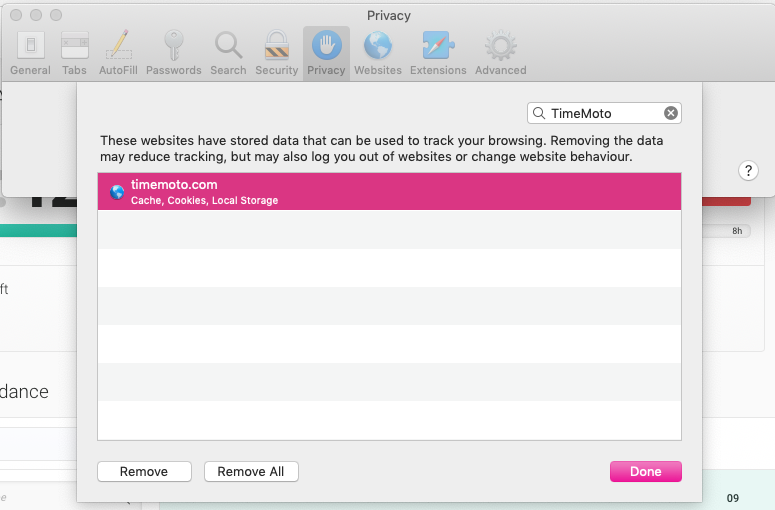Click the green zoom window button
The image size is (775, 510).
point(56,15)
